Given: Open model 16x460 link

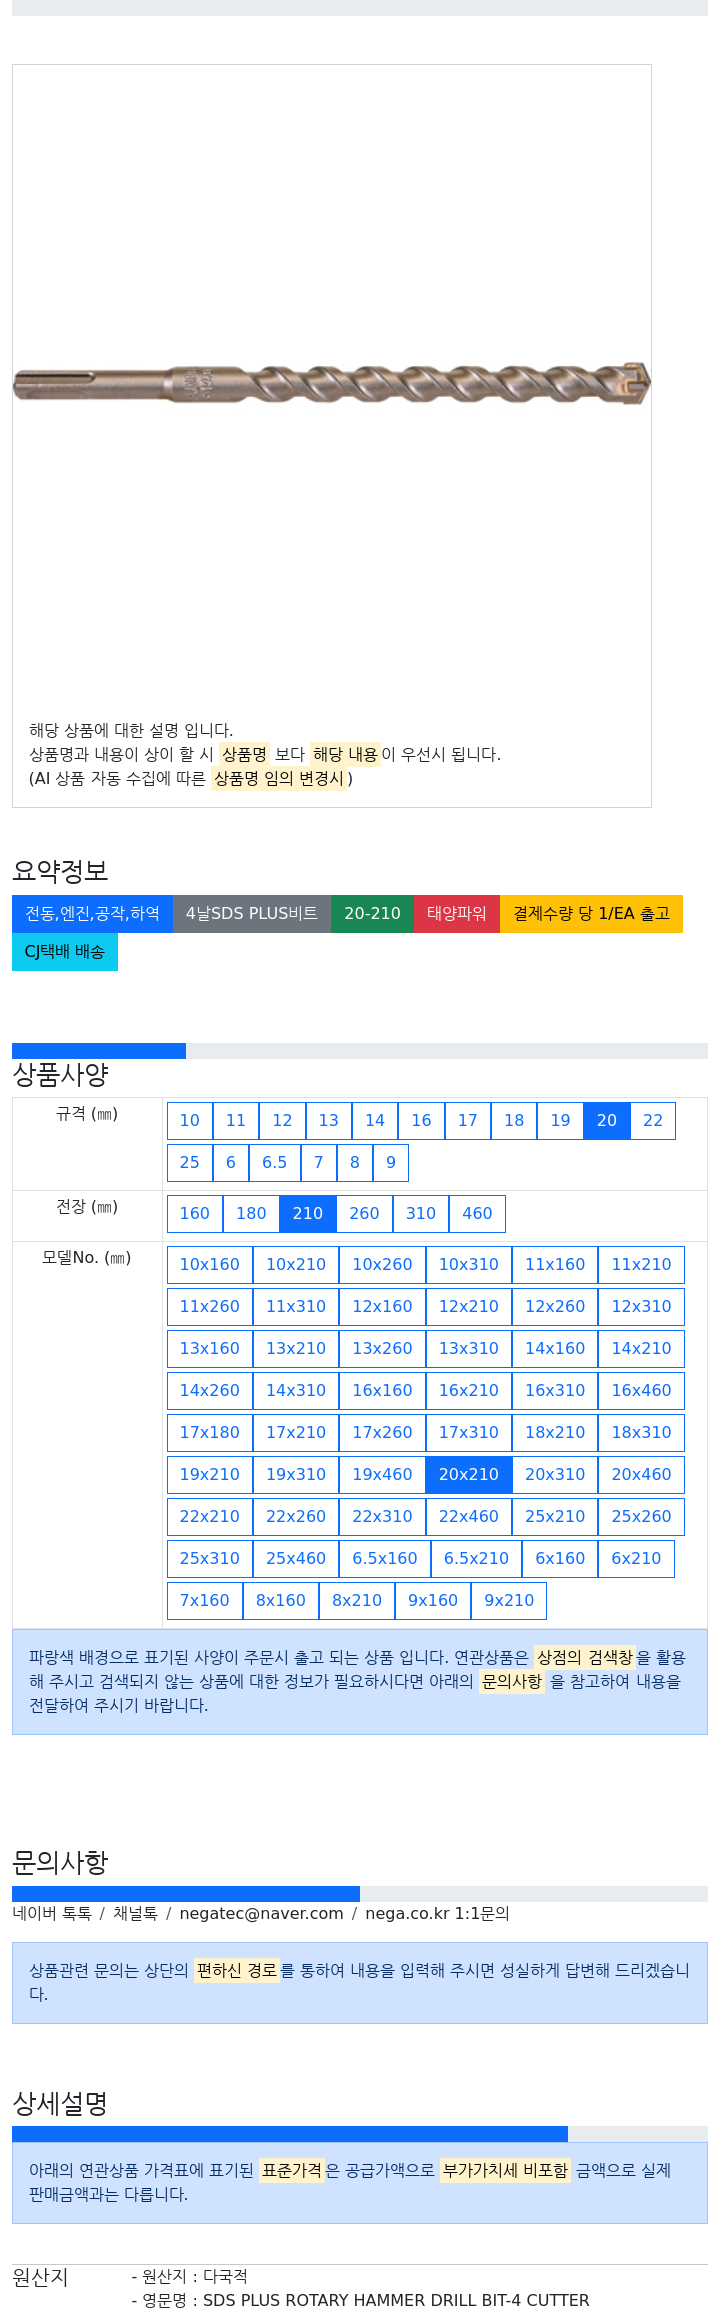Looking at the screenshot, I should (x=642, y=1391).
